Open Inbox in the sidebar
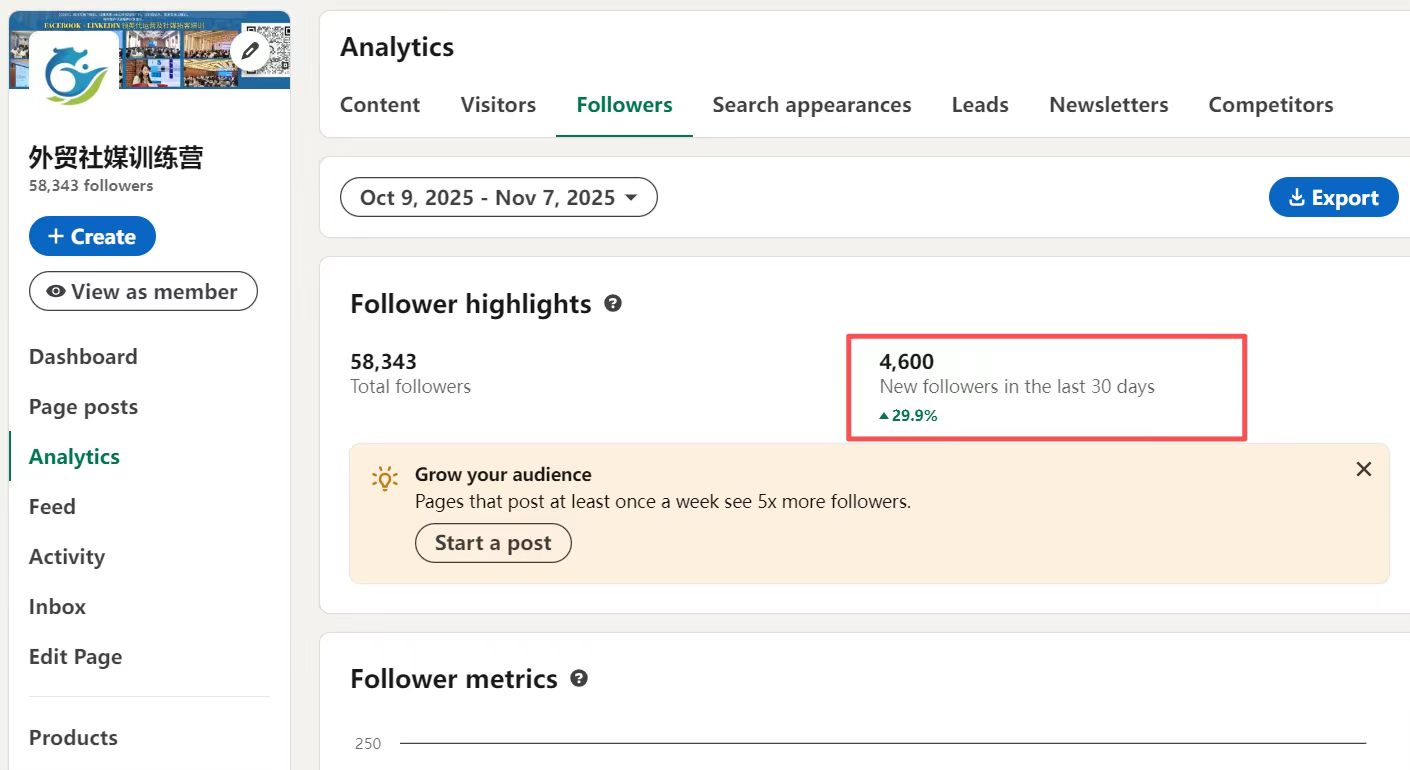Viewport: 1410px width, 770px height. pyautogui.click(x=57, y=607)
